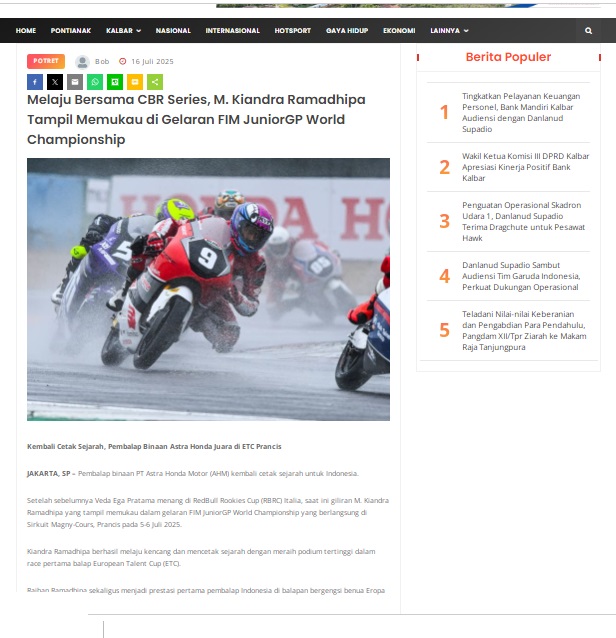The image size is (616, 638).
Task: Open popular article Teladani Nilai-nilai Keberanian
Action: pos(524,331)
